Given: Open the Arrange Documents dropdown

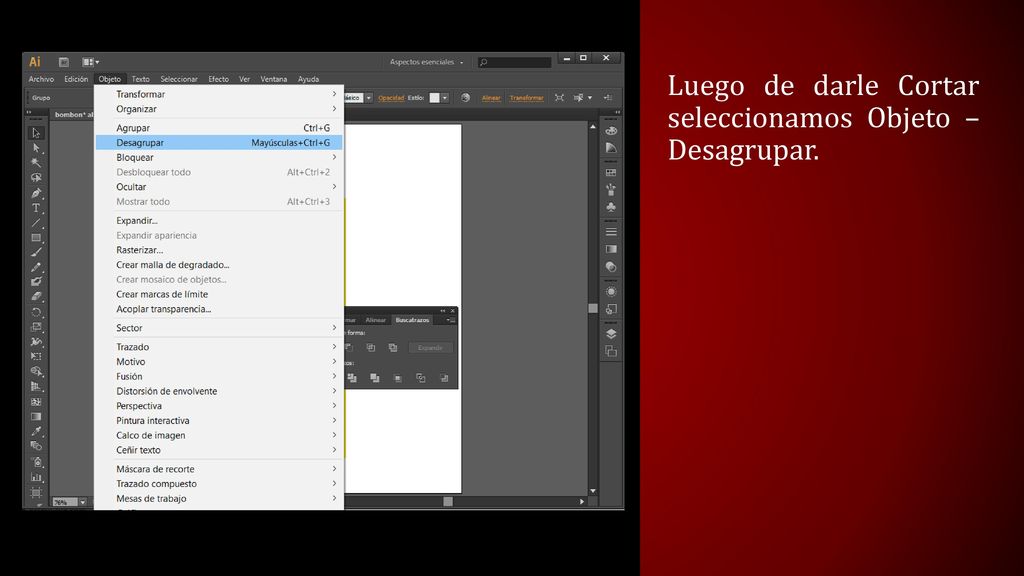Looking at the screenshot, I should point(91,62).
